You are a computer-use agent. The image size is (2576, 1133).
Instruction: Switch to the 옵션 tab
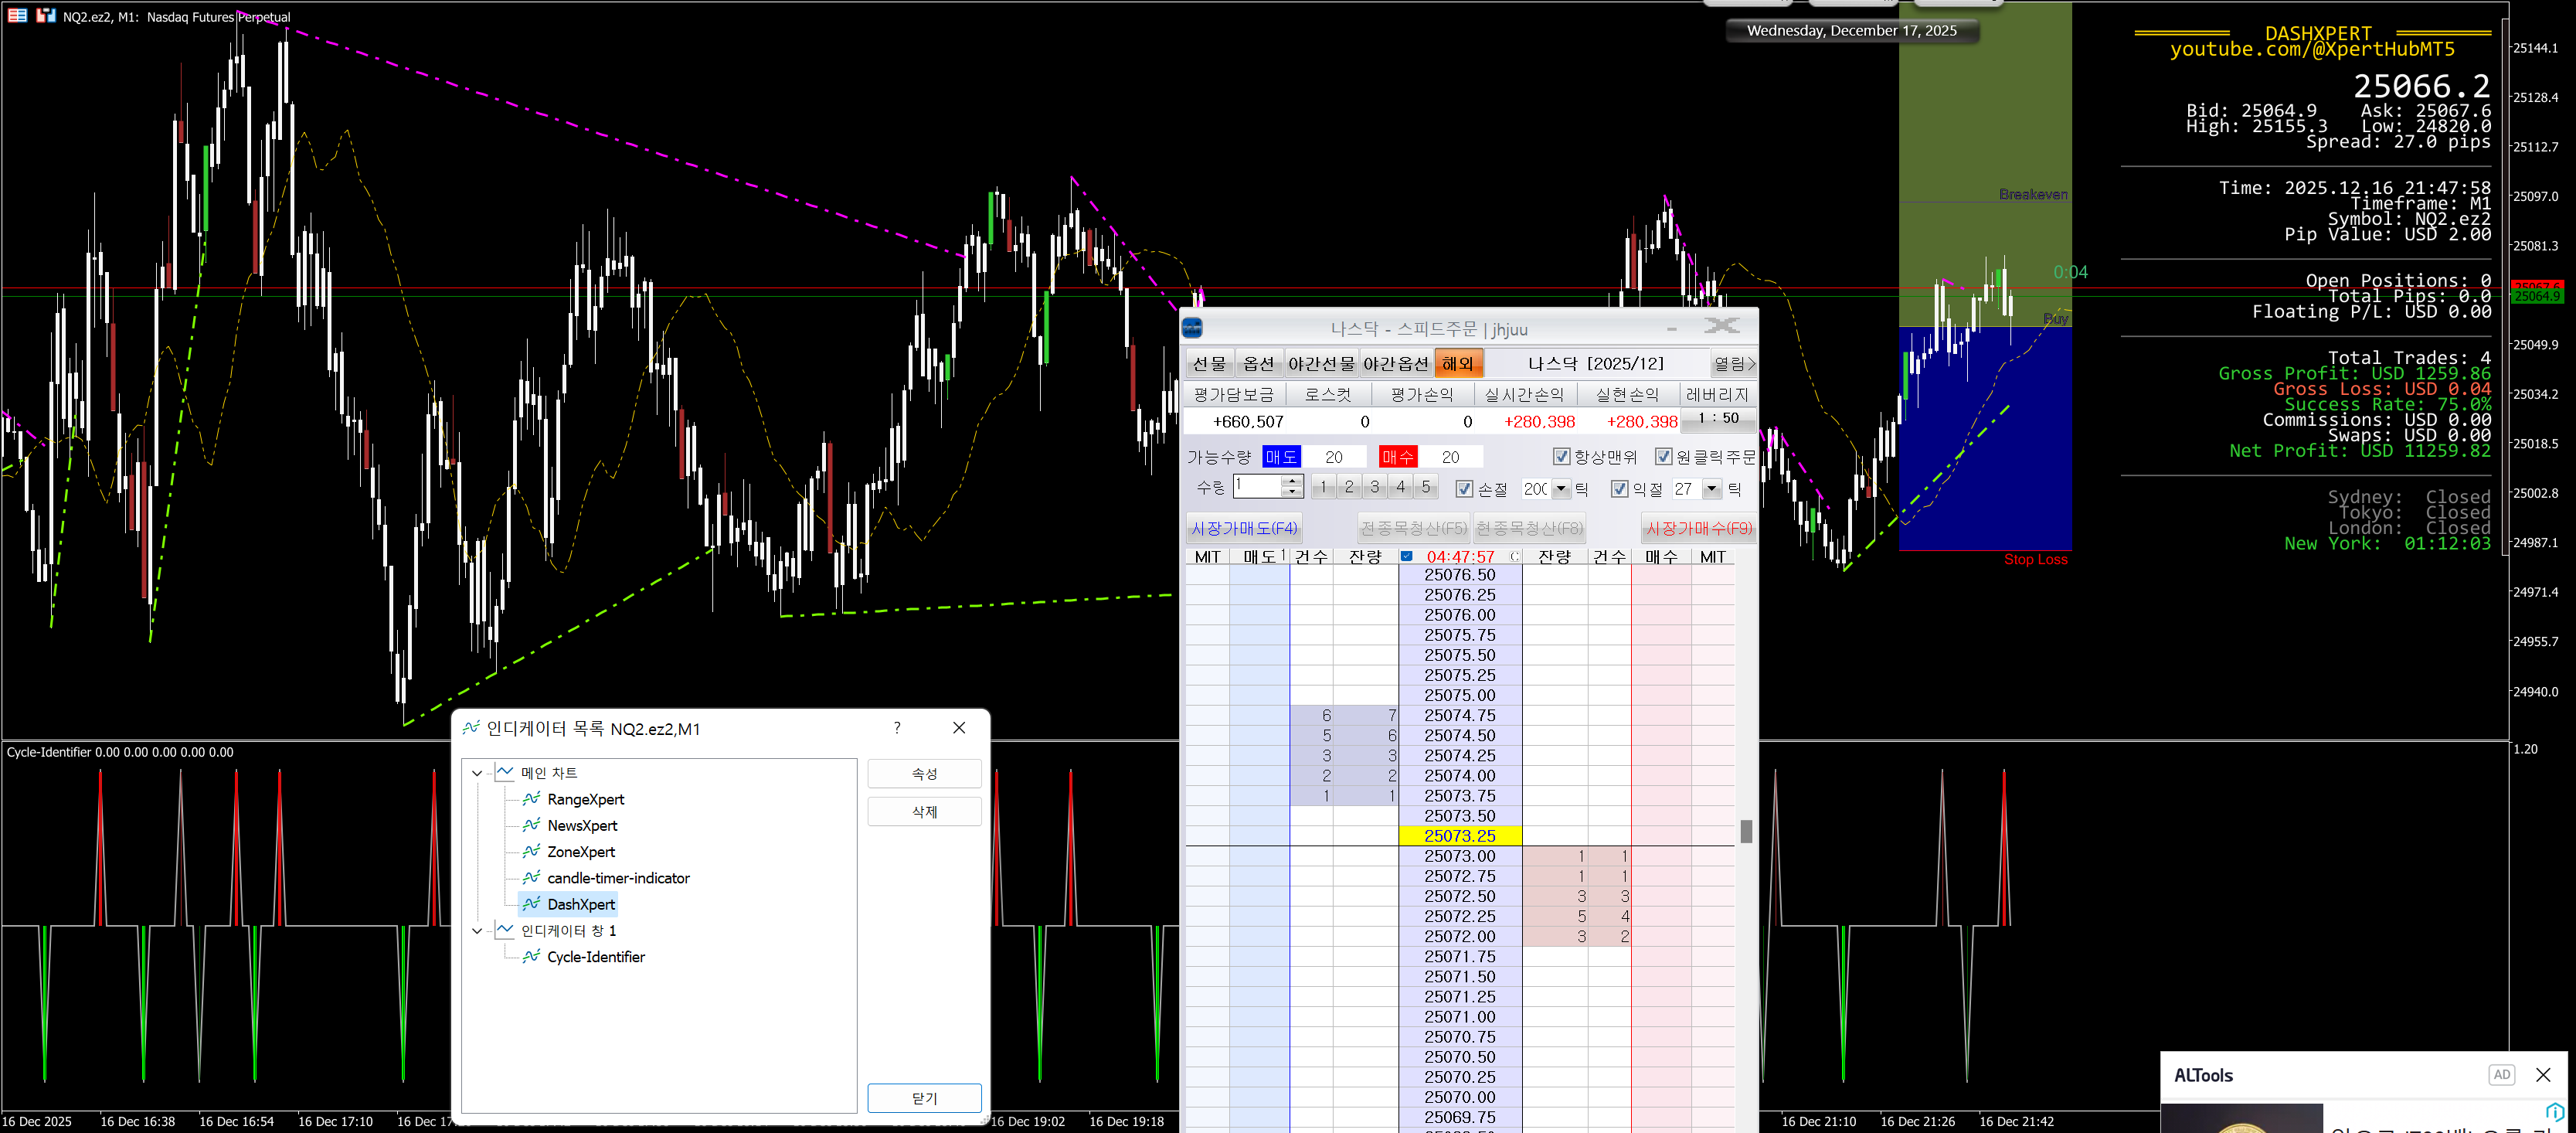coord(1258,364)
